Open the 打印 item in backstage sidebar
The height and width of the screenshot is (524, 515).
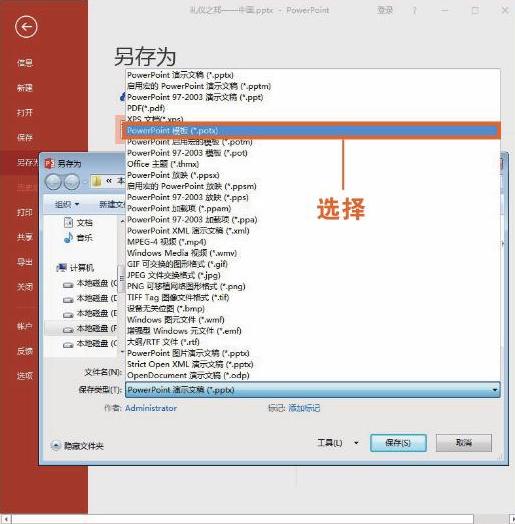pyautogui.click(x=25, y=212)
